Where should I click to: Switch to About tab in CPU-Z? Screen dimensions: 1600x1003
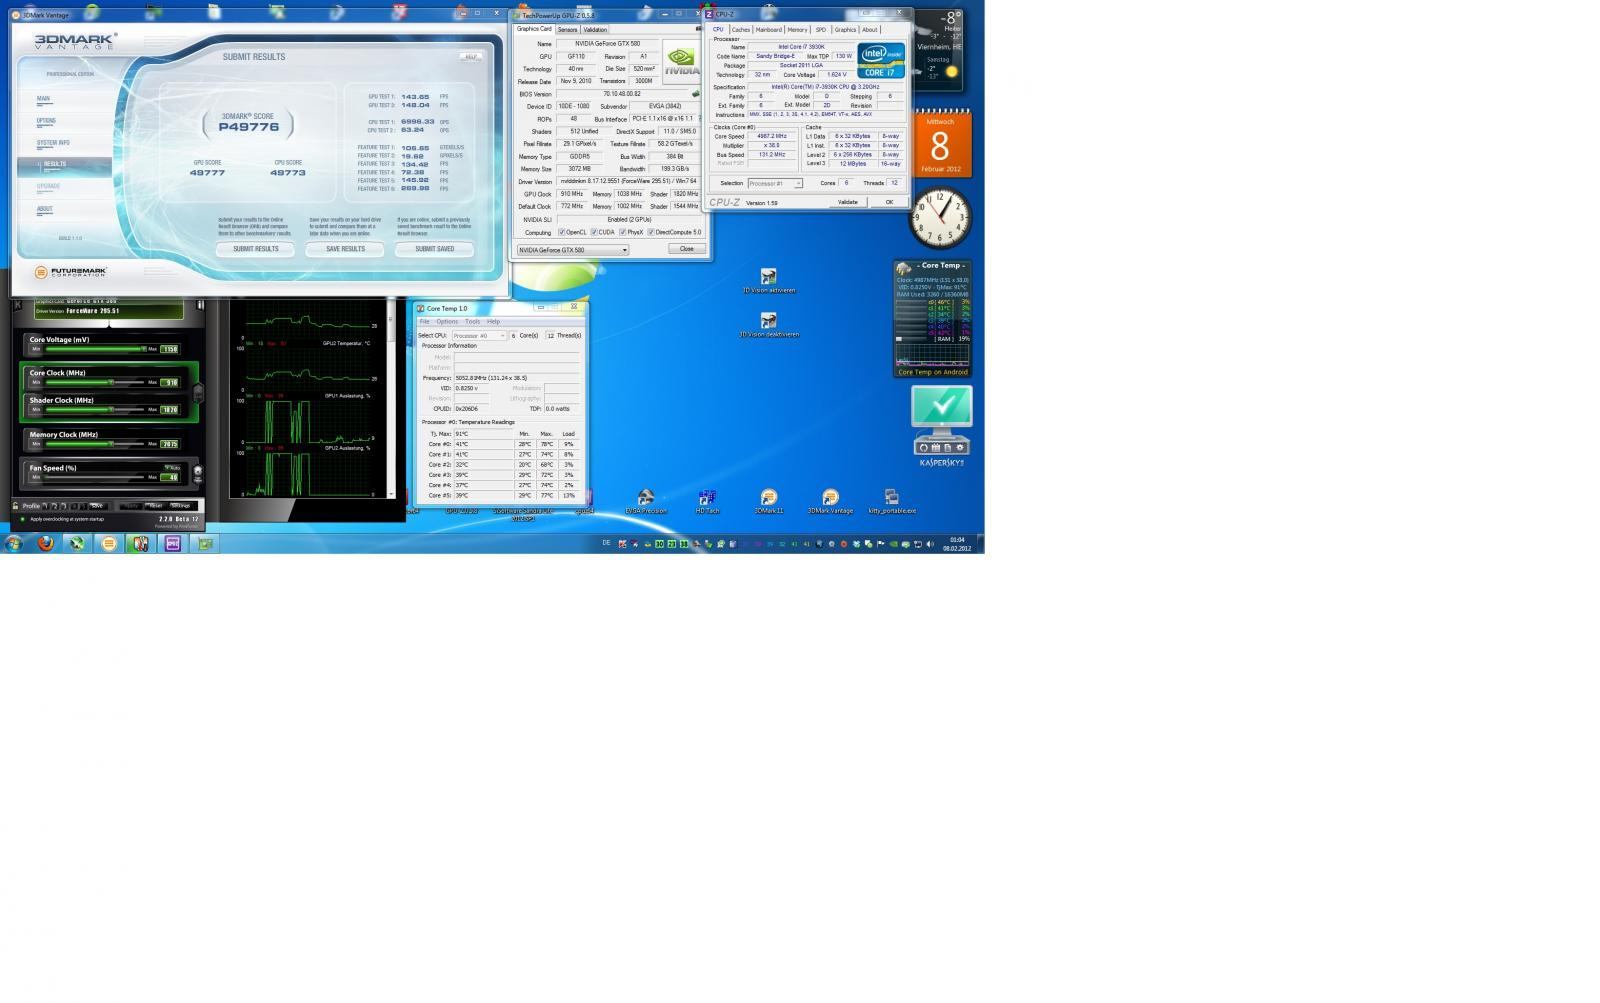click(870, 30)
